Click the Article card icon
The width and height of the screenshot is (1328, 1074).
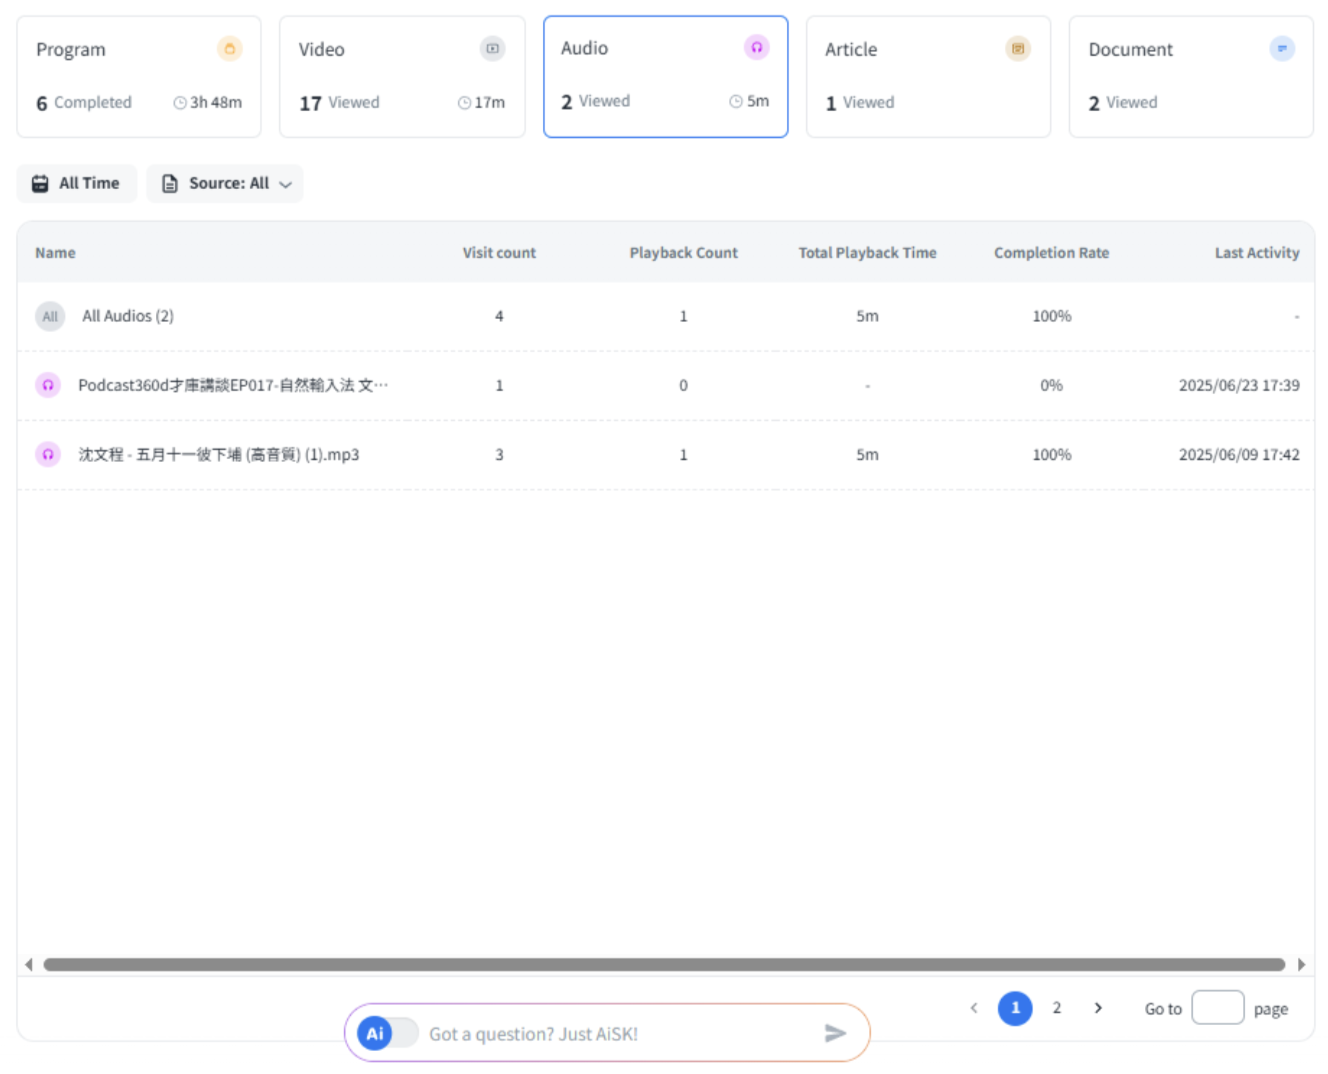tap(1017, 49)
